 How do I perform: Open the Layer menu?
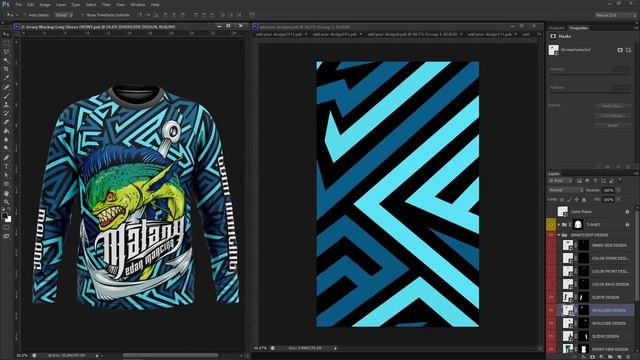click(x=61, y=4)
